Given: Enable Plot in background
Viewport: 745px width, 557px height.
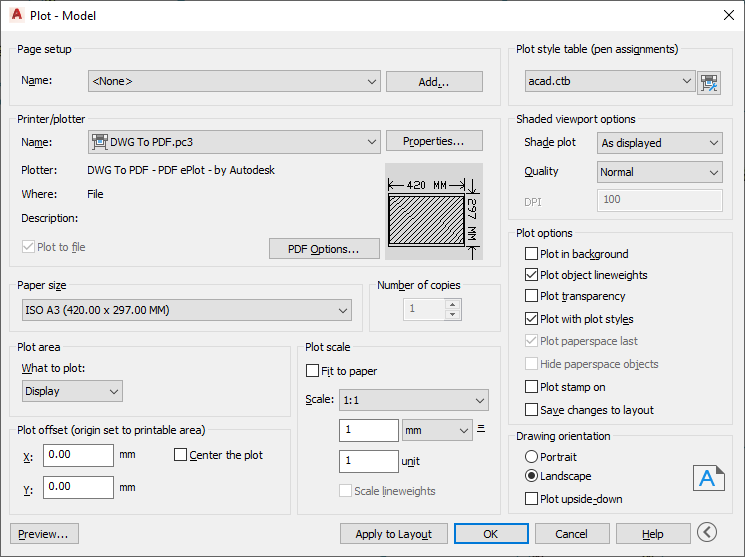Looking at the screenshot, I should tap(531, 254).
